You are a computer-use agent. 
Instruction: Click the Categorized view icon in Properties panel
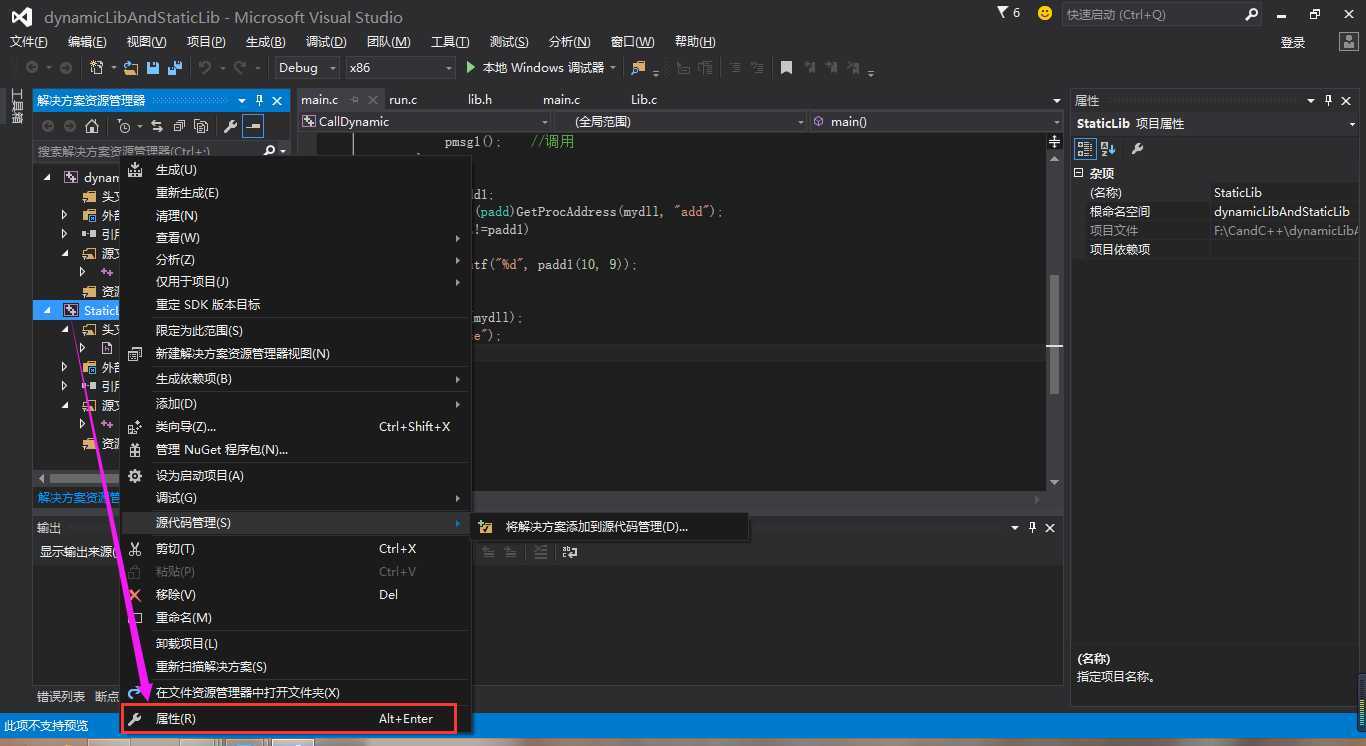(x=1085, y=149)
